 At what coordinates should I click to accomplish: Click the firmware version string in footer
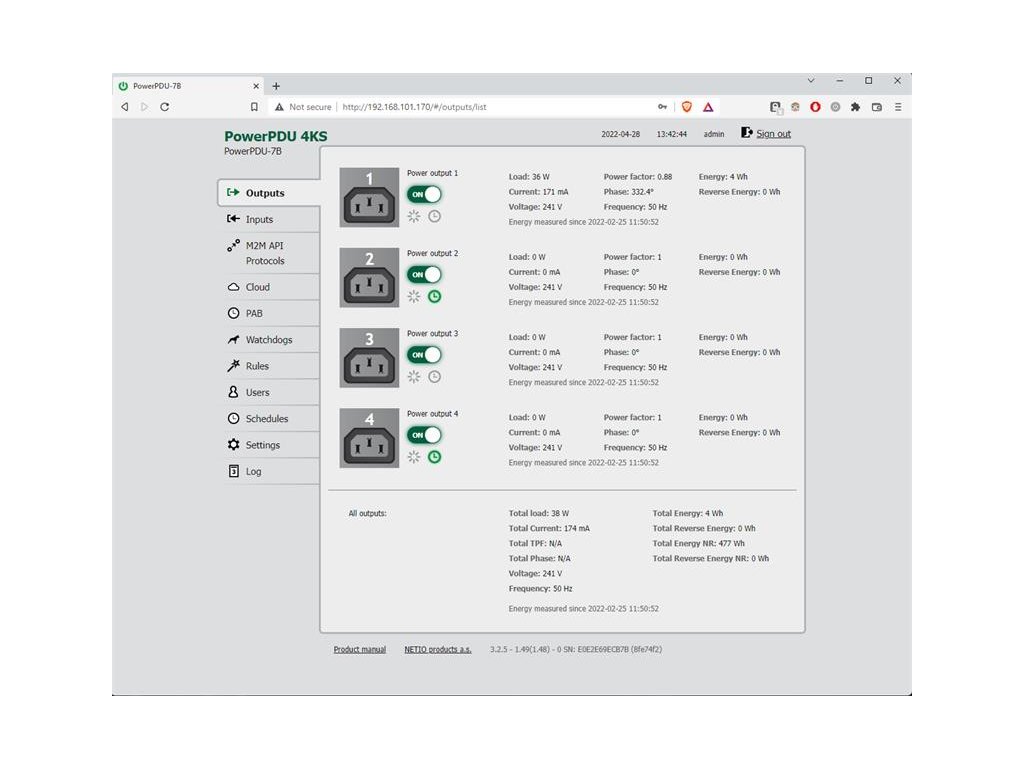[576, 649]
